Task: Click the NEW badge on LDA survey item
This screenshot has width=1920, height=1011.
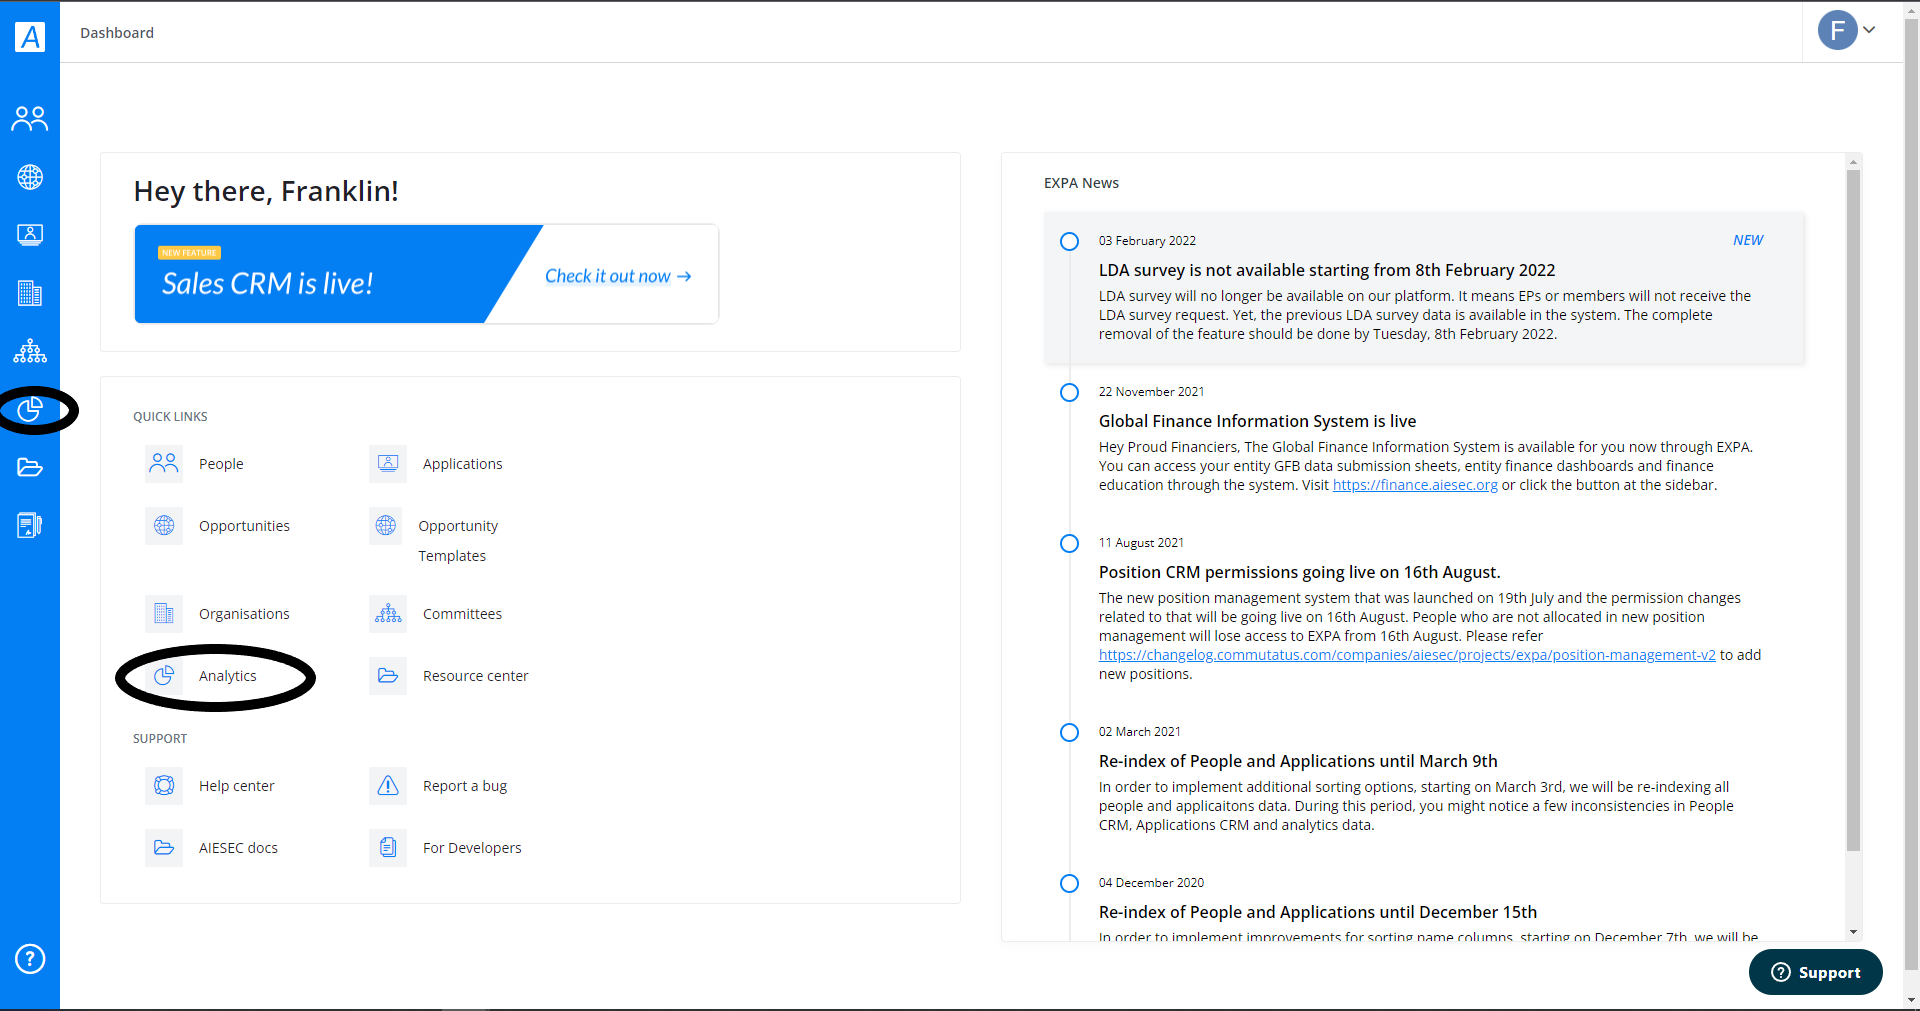Action: coord(1748,240)
